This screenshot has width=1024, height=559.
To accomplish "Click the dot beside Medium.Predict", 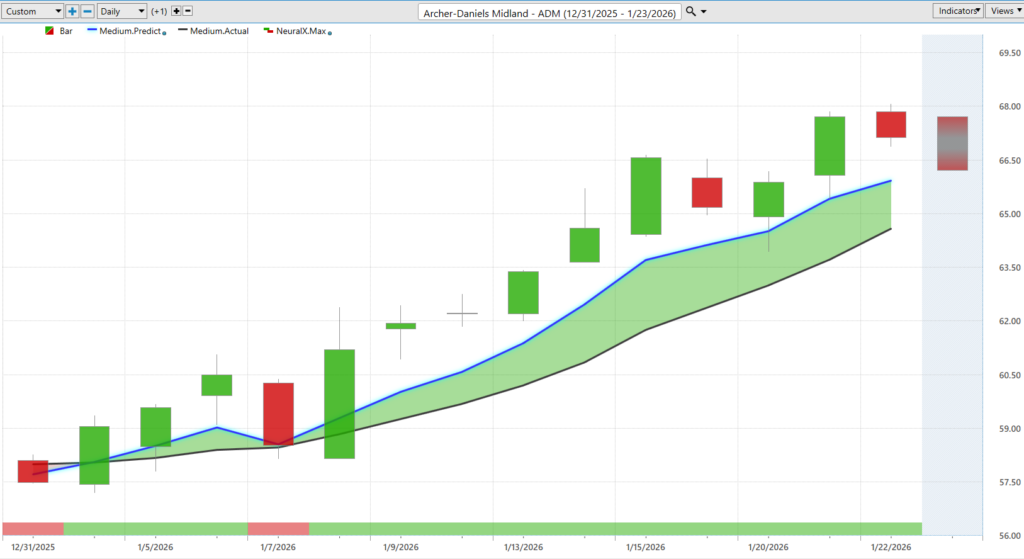I will 164,33.
